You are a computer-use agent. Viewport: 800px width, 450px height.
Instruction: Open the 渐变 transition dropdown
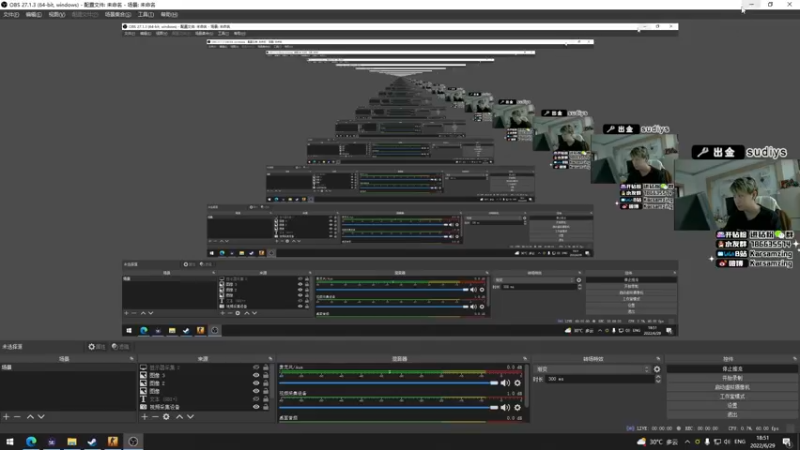click(x=592, y=369)
